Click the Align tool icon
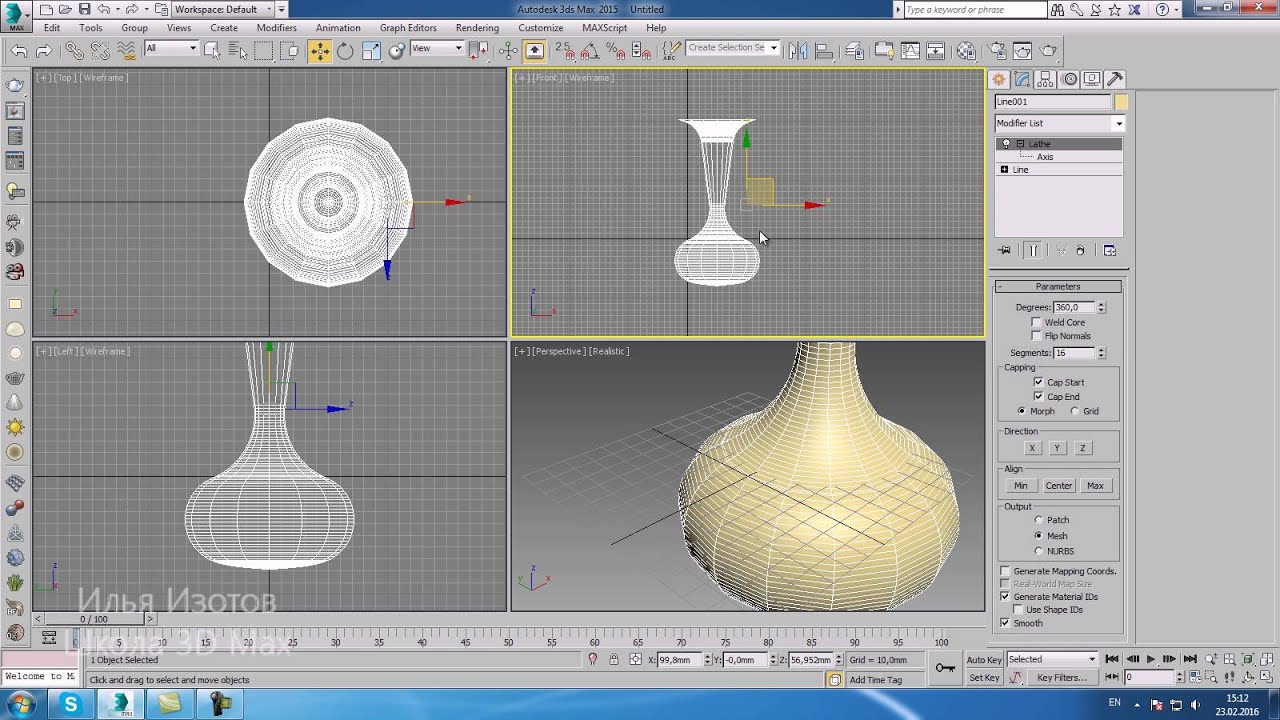Screen dimensions: 1280x720 tap(824, 50)
